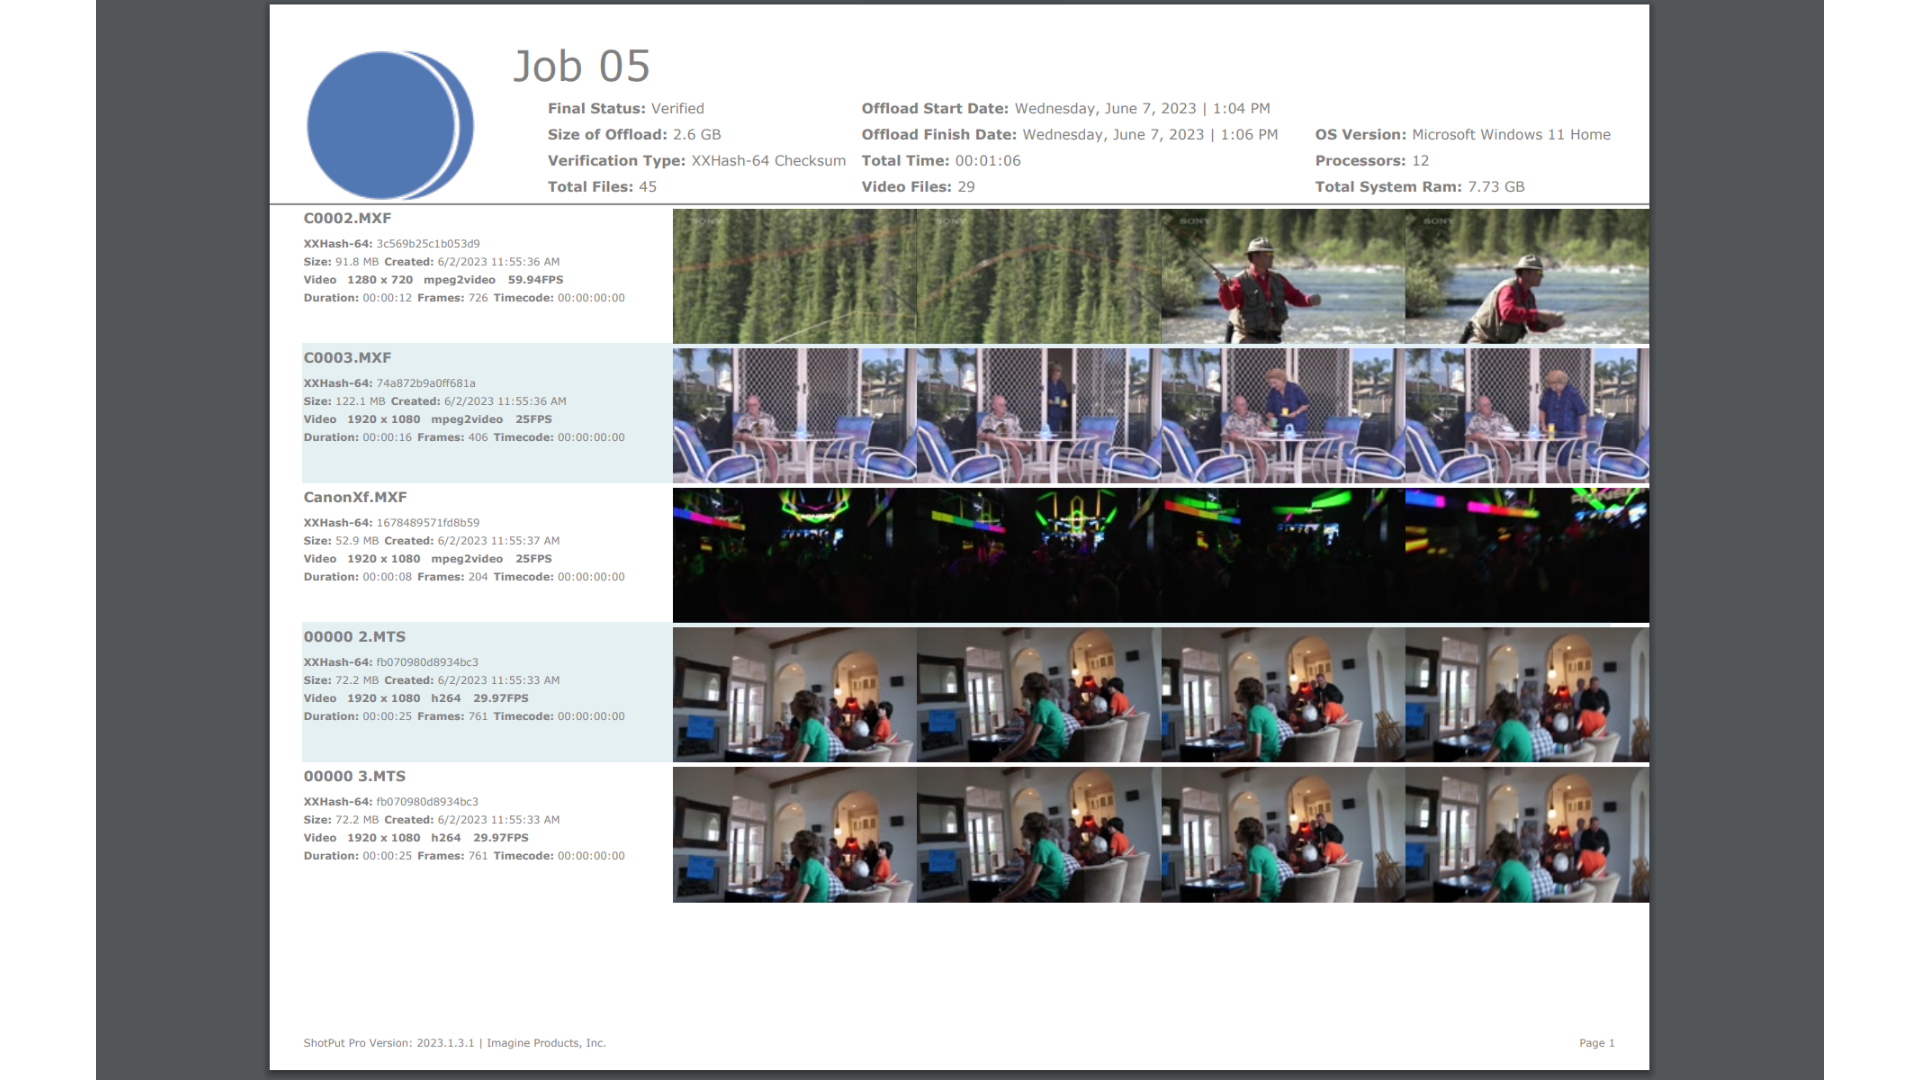Open the first patio scene thumbnail of C0003.MXF
Screen dimensions: 1920x1080
point(794,414)
